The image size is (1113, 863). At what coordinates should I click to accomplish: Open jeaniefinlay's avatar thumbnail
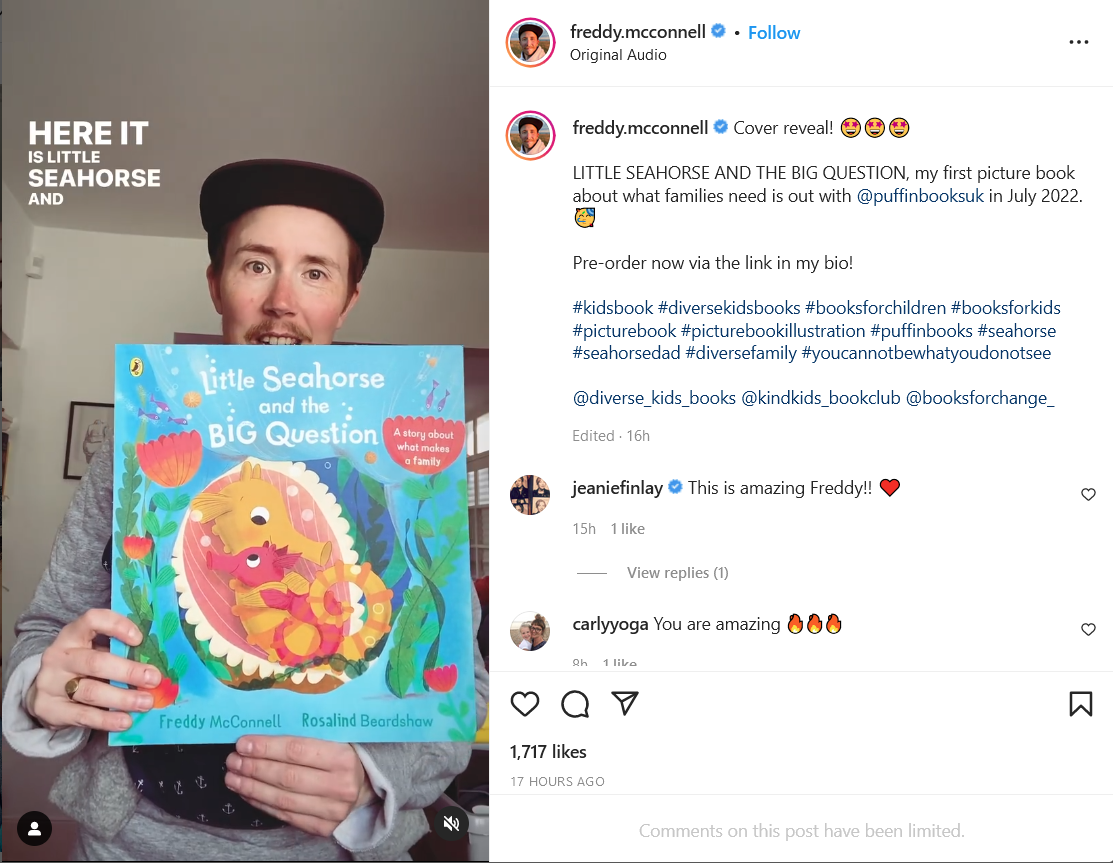pos(530,495)
